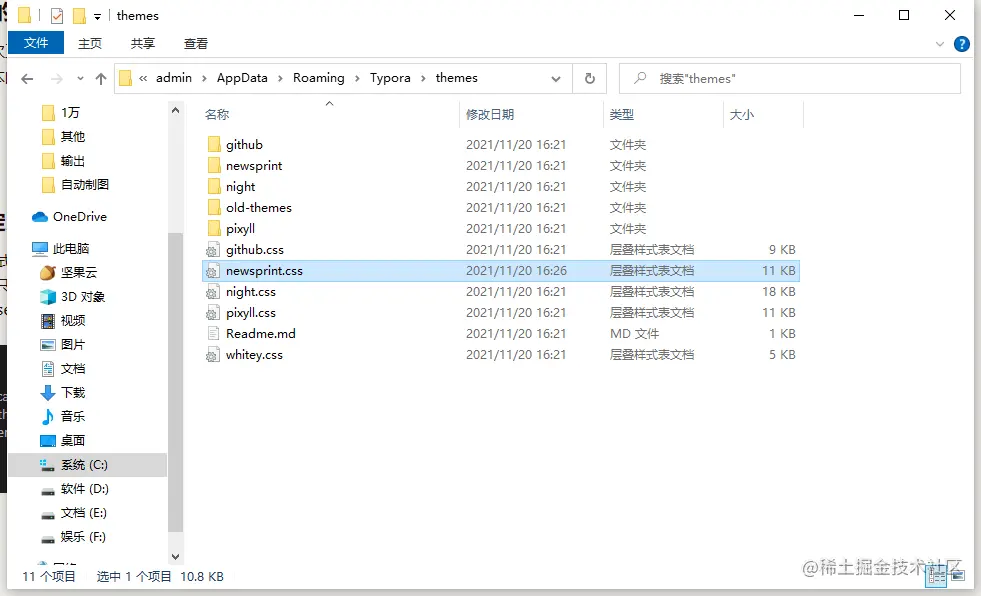Image resolution: width=981 pixels, height=596 pixels.
Task: Click the Back navigation arrow
Action: pyautogui.click(x=27, y=79)
